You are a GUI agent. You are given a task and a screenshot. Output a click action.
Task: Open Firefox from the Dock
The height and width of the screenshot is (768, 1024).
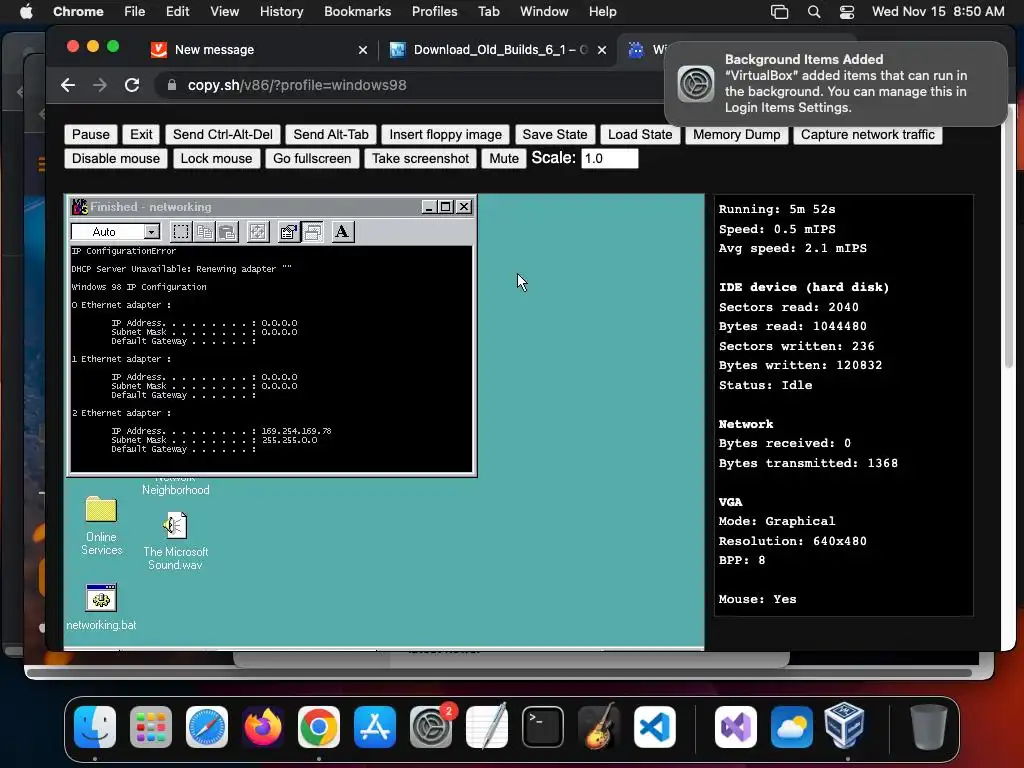(263, 727)
